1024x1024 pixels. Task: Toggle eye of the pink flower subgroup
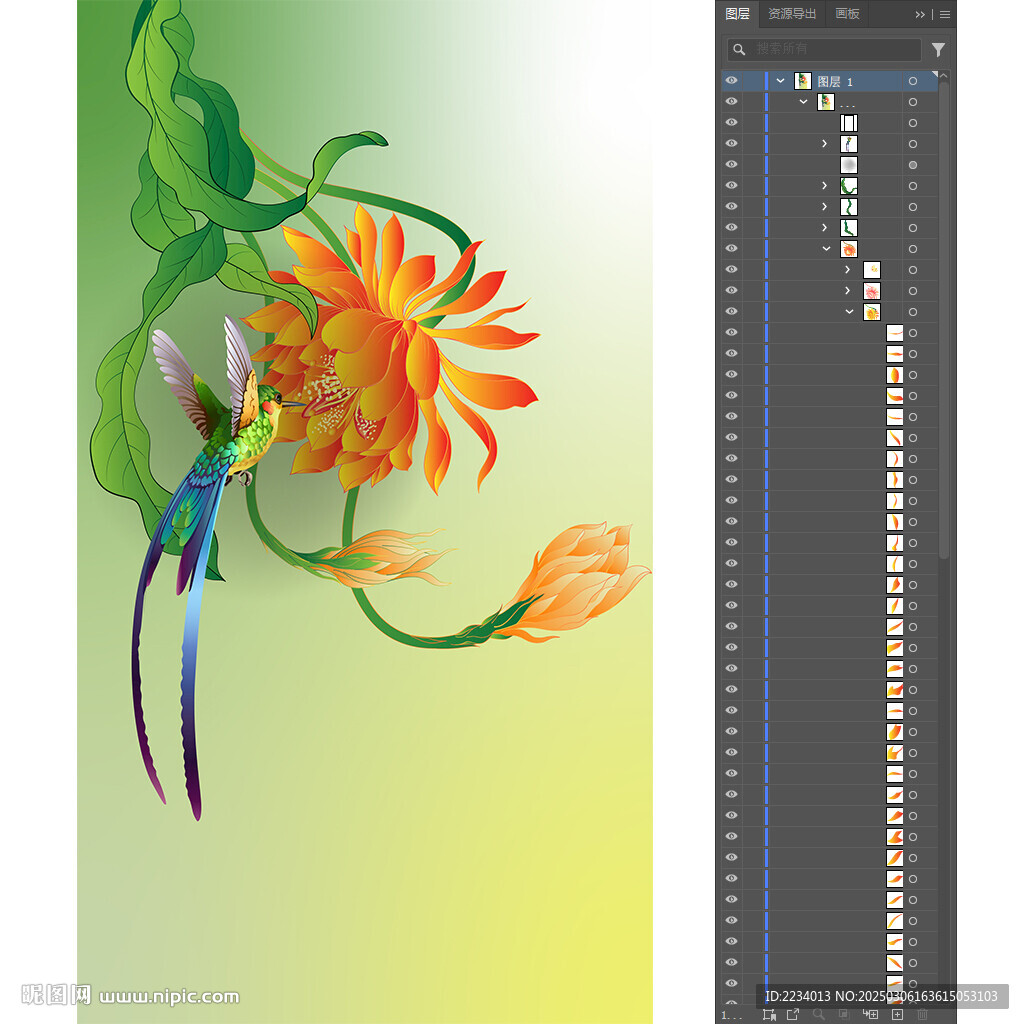(x=731, y=291)
